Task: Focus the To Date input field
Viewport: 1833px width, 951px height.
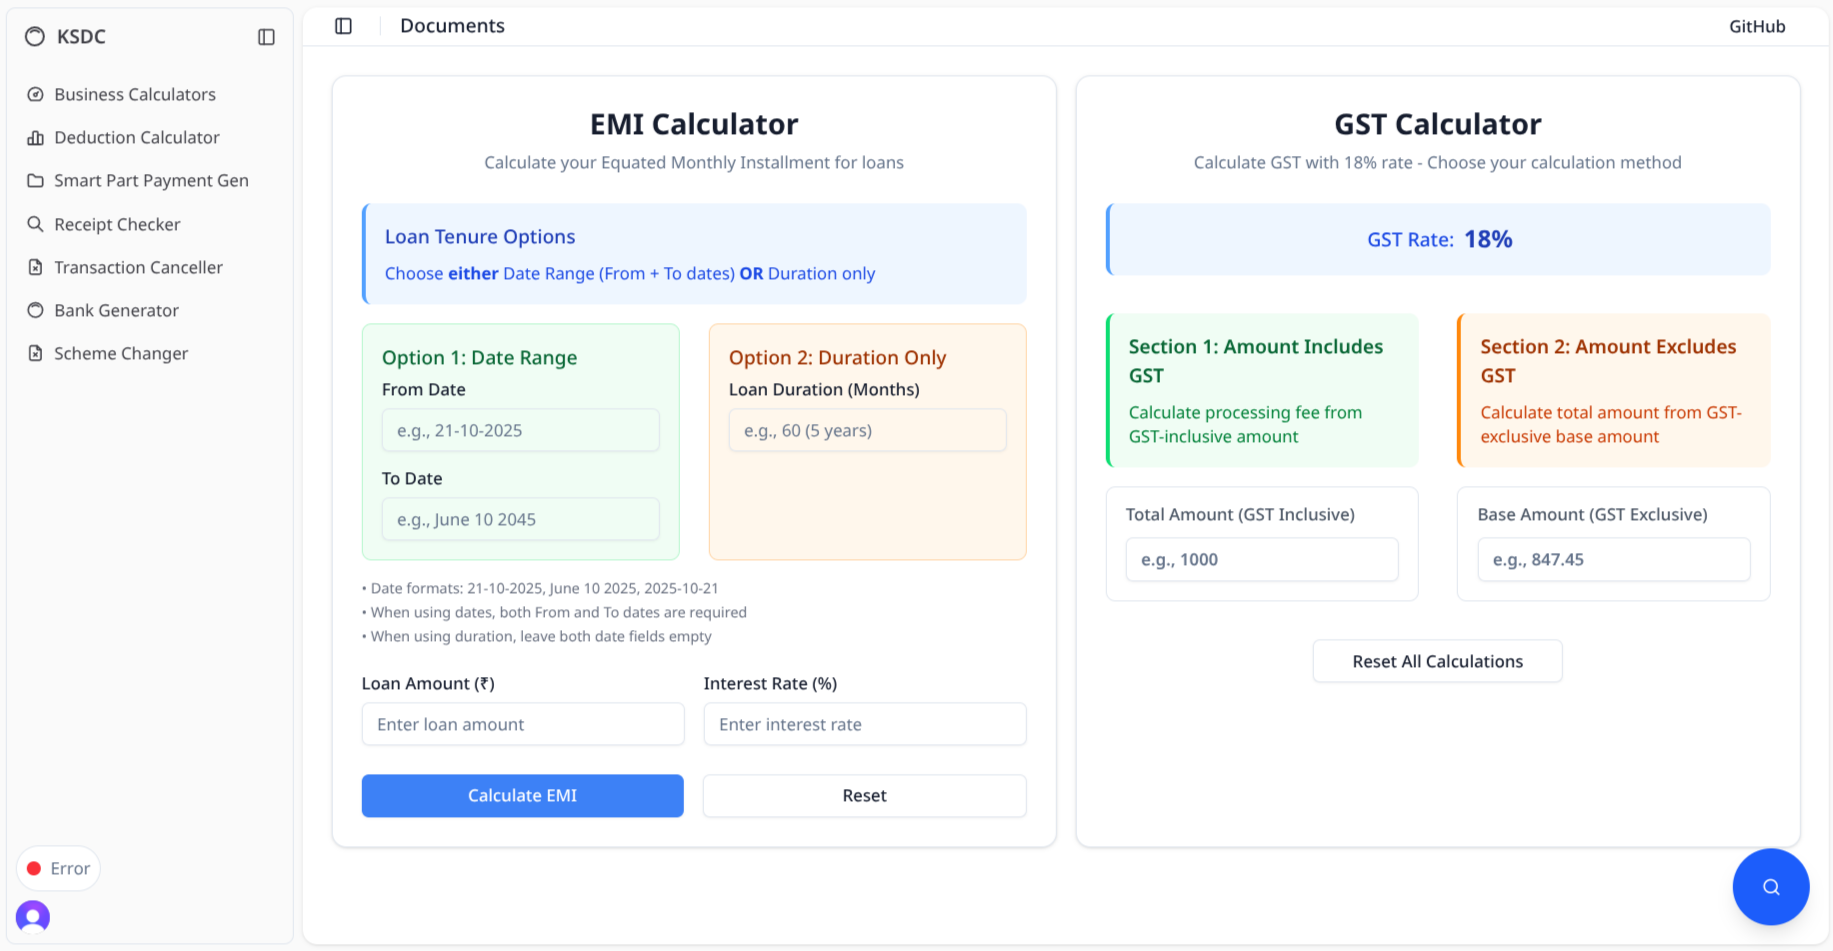Action: point(521,519)
